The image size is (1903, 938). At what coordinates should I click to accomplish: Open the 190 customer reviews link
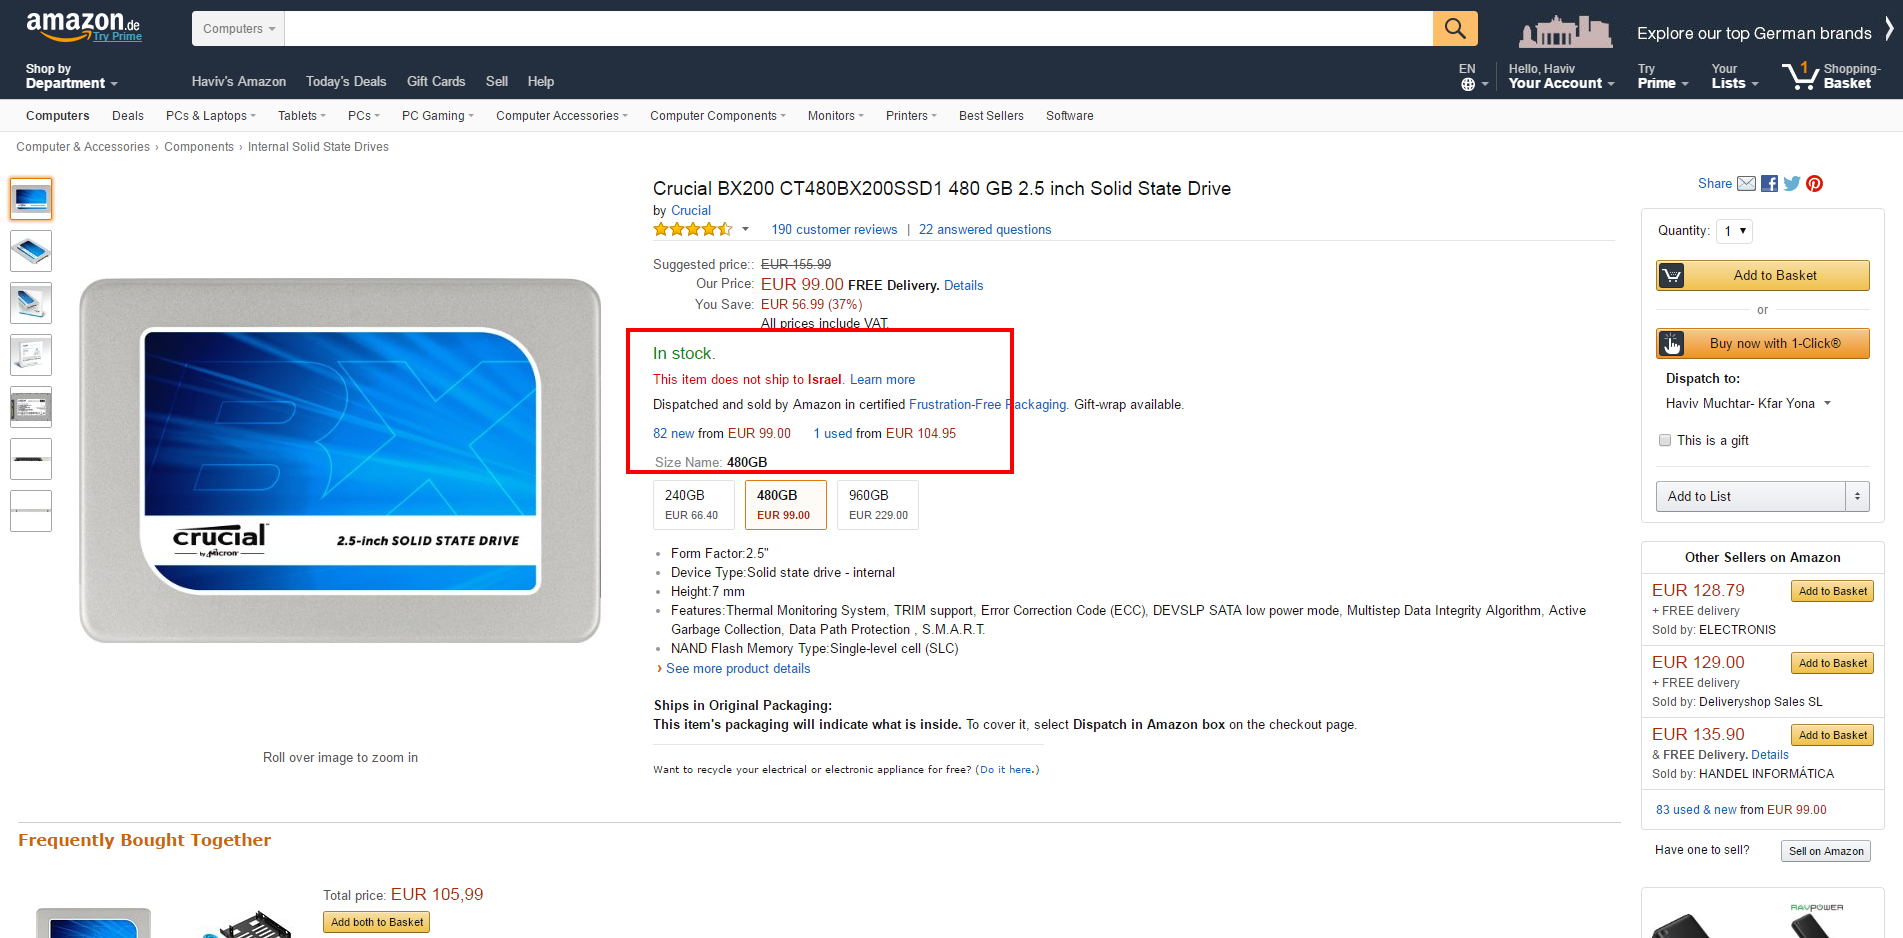pos(834,230)
